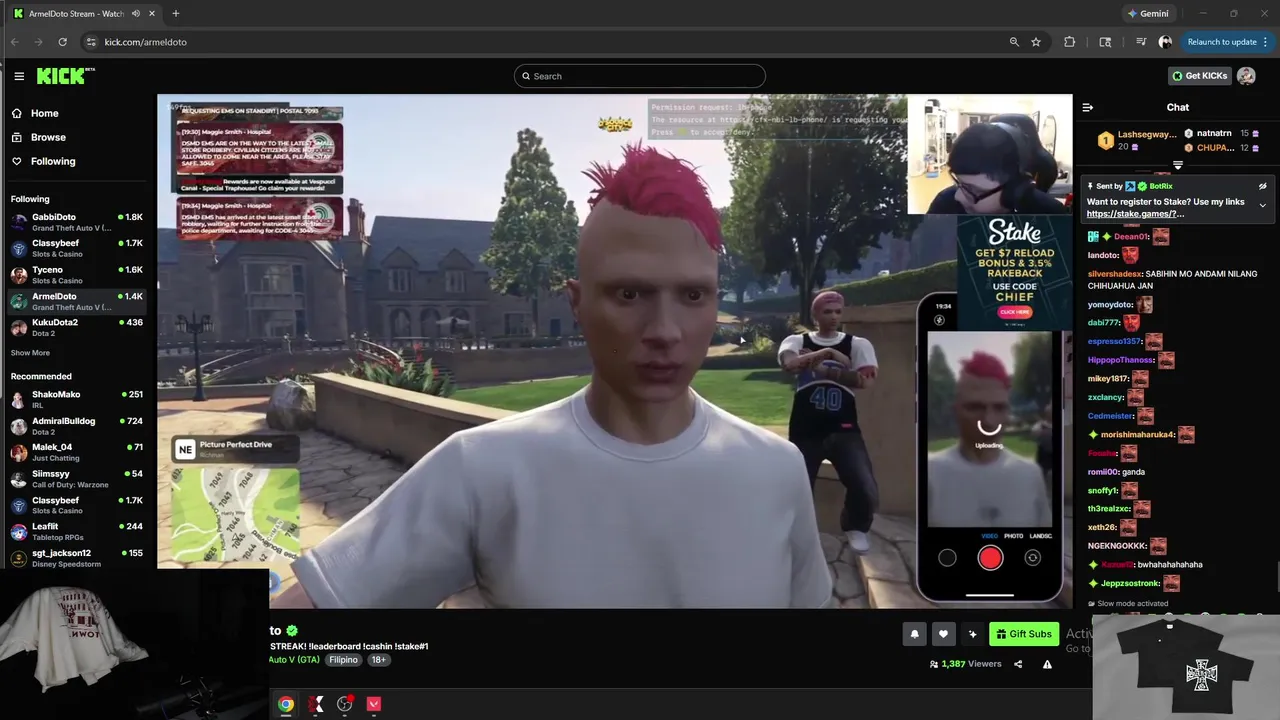
Task: Open Chrome extensions puzzle icon
Action: 1070,42
